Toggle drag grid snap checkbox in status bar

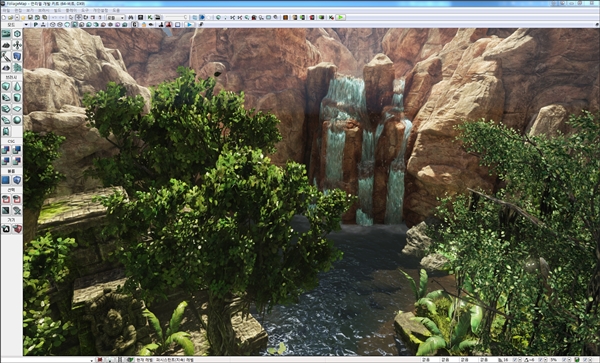(x=515, y=360)
